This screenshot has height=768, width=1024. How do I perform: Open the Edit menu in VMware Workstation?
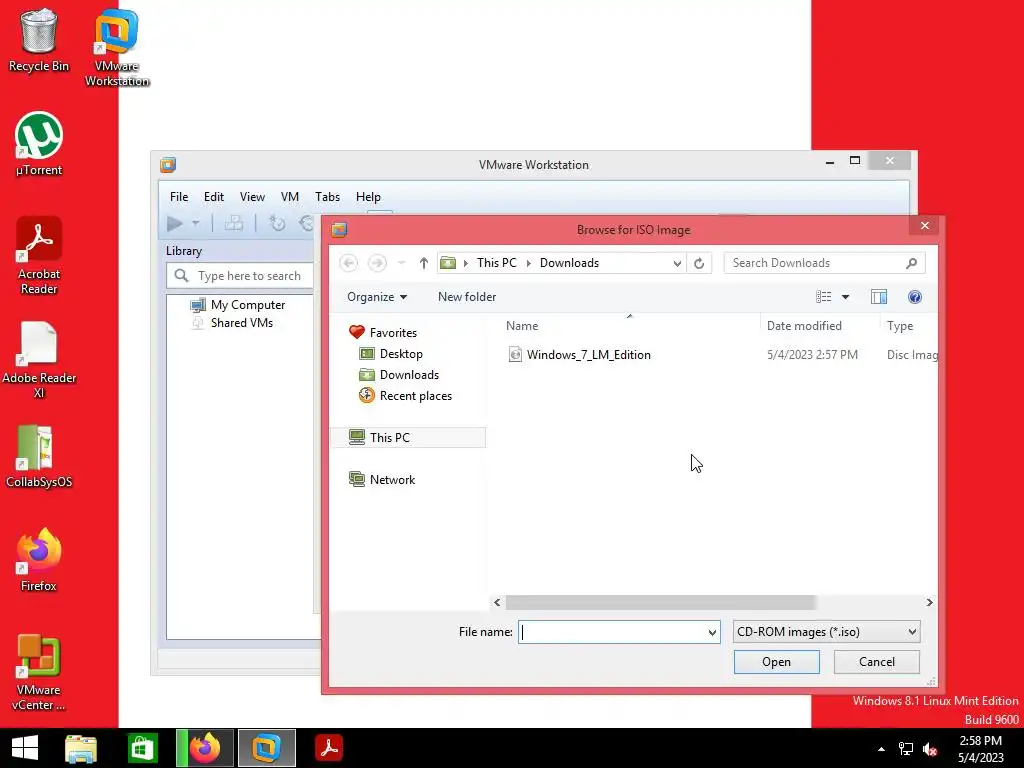click(x=214, y=197)
